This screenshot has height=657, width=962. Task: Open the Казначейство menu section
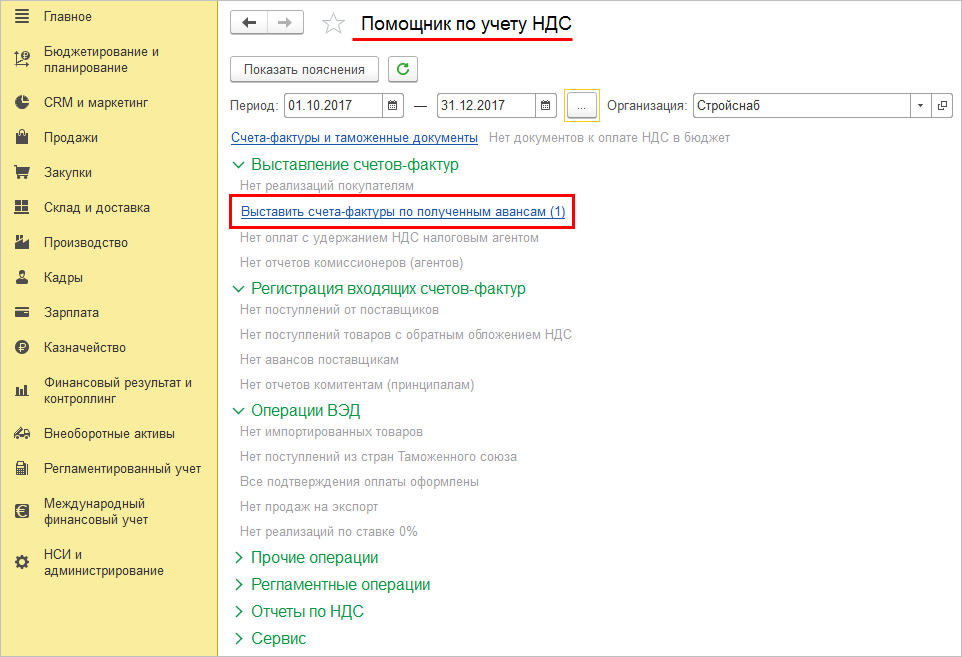tap(84, 348)
